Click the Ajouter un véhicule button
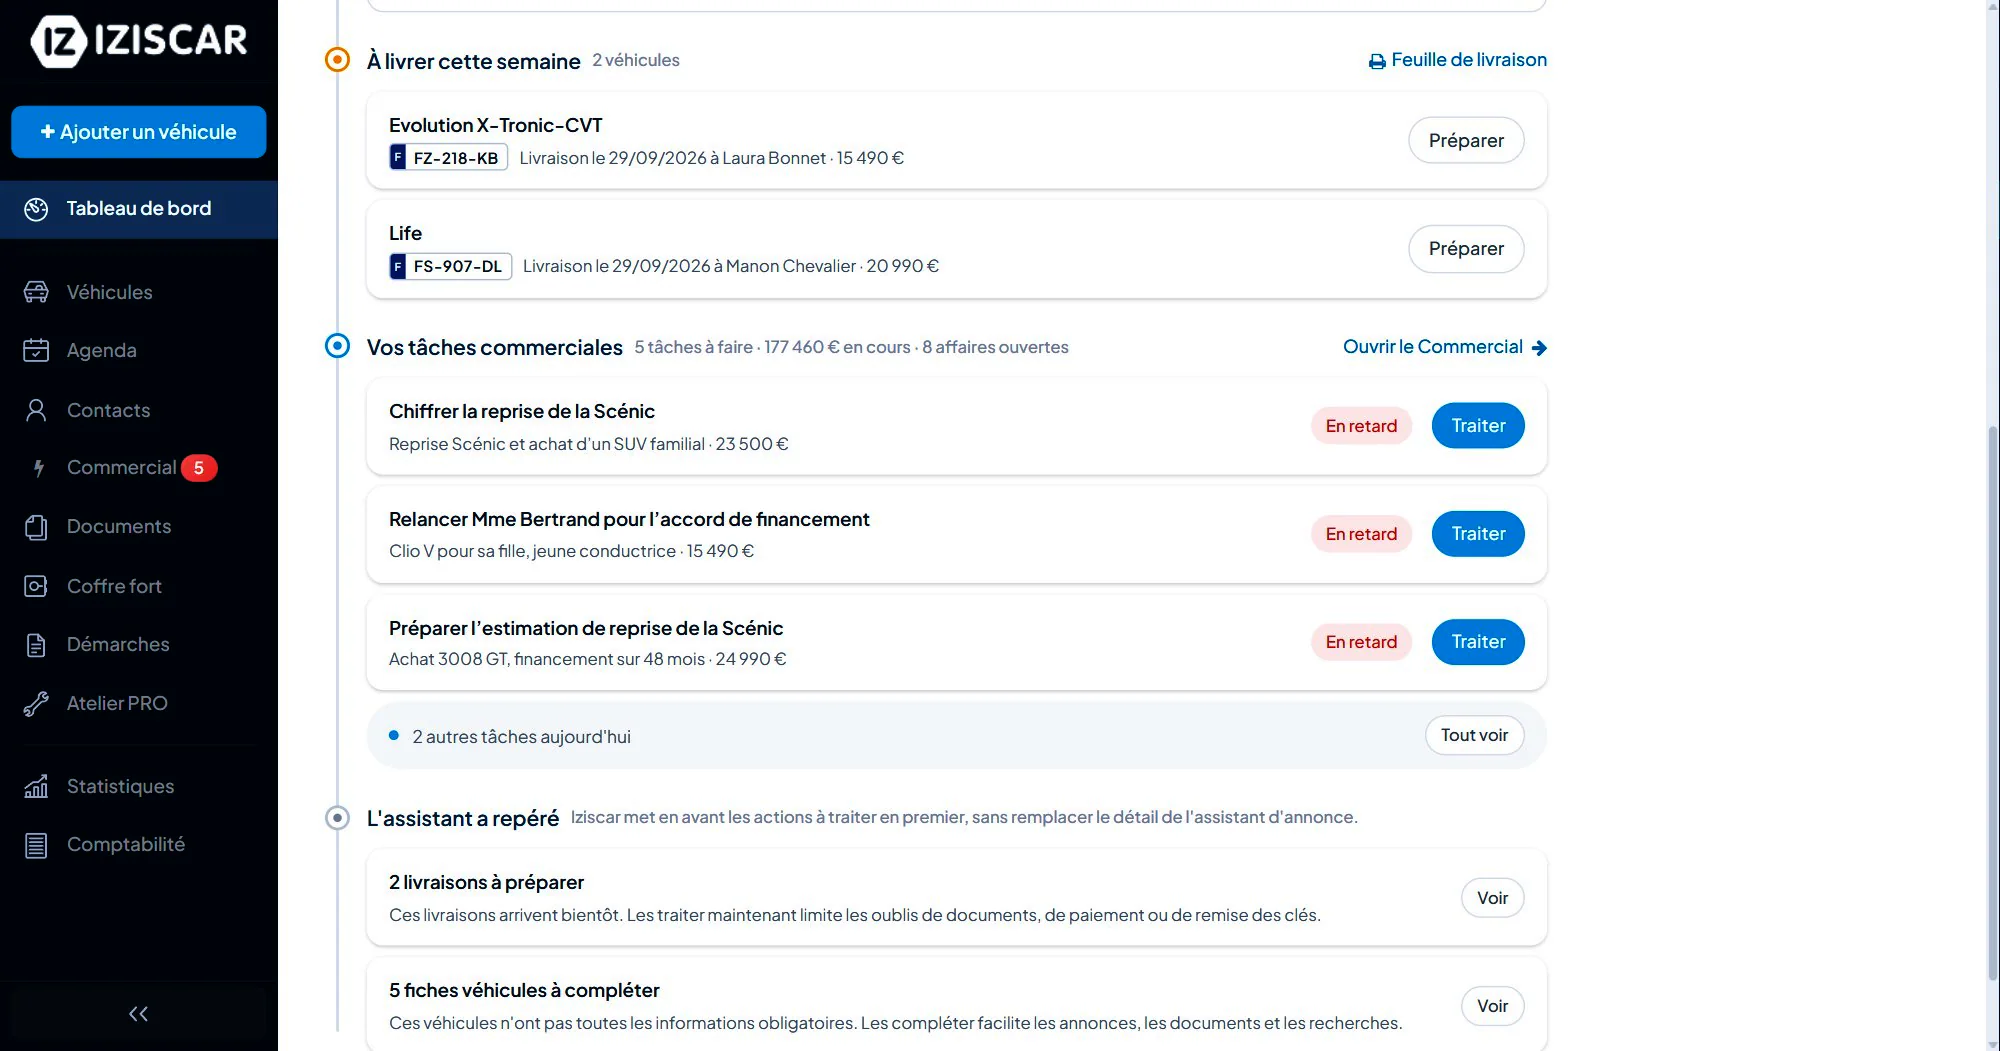 tap(139, 132)
